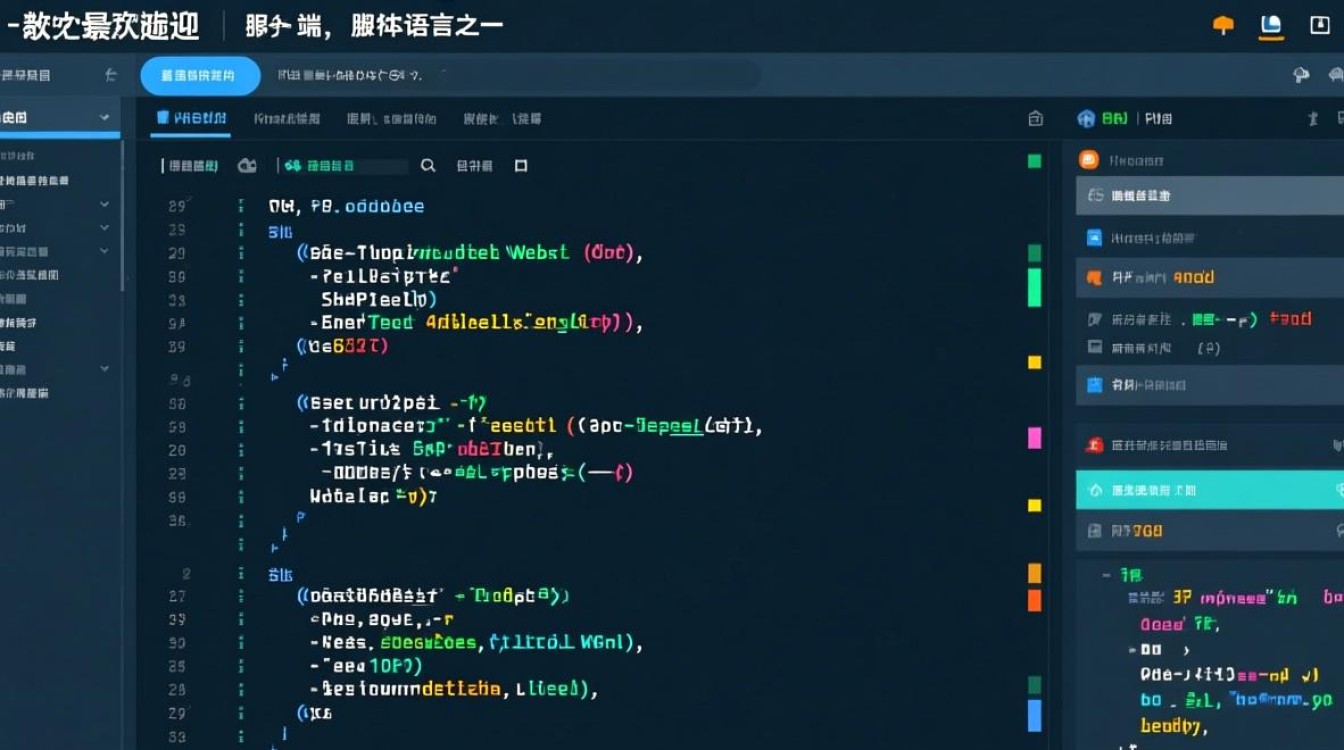The image size is (1344, 750).
Task: Click the blue rounded pill button in the top search bar
Action: point(199,75)
